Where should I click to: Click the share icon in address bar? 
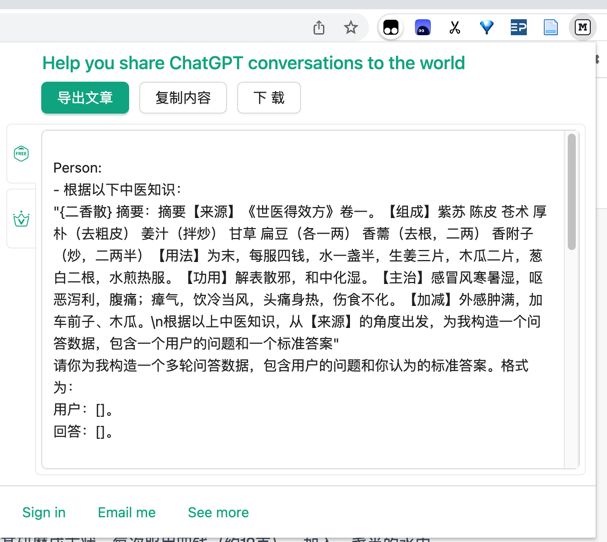[319, 28]
